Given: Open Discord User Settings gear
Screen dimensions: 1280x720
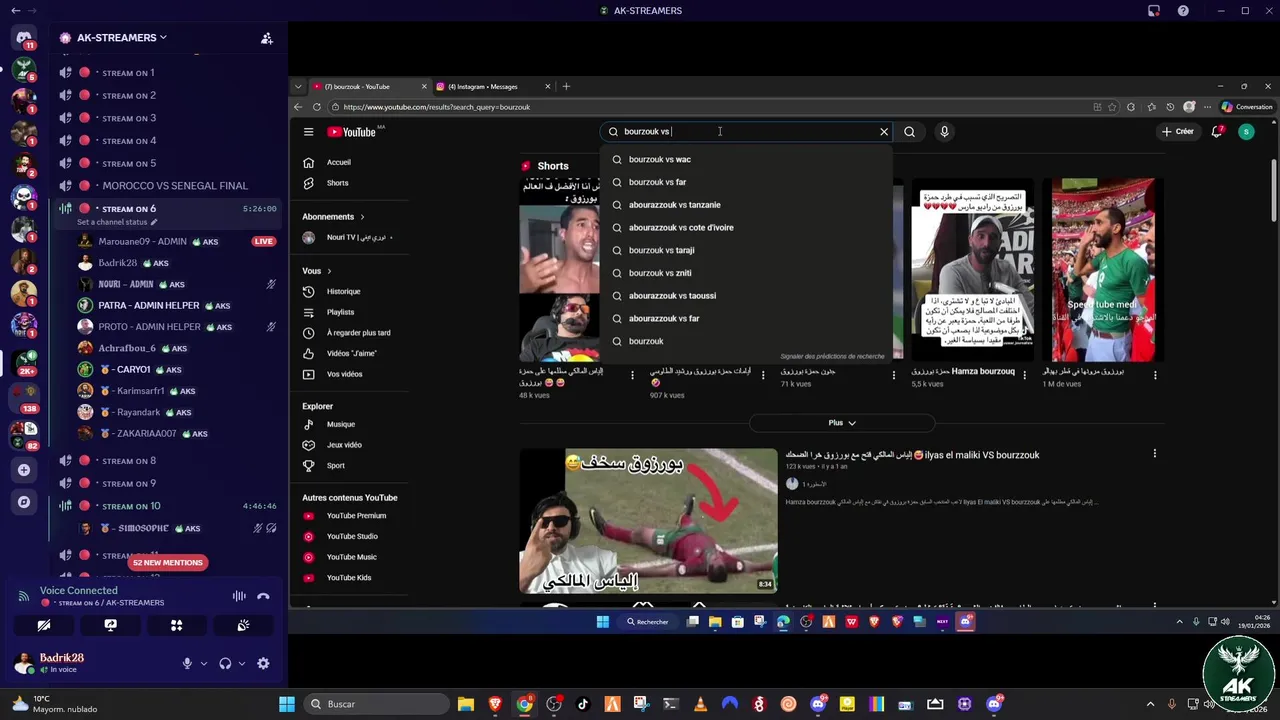Looking at the screenshot, I should 263,663.
